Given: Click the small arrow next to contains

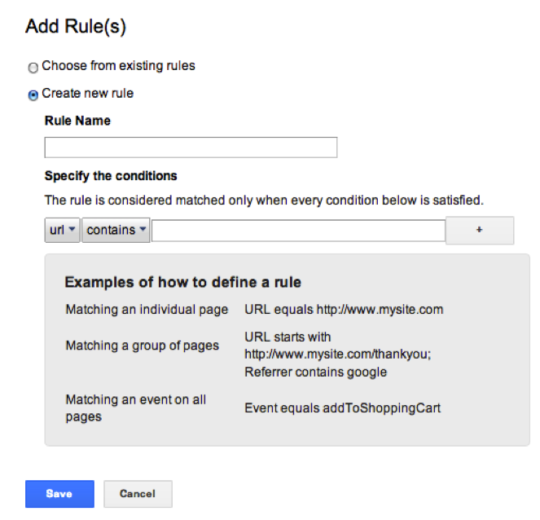Looking at the screenshot, I should pyautogui.click(x=143, y=229).
